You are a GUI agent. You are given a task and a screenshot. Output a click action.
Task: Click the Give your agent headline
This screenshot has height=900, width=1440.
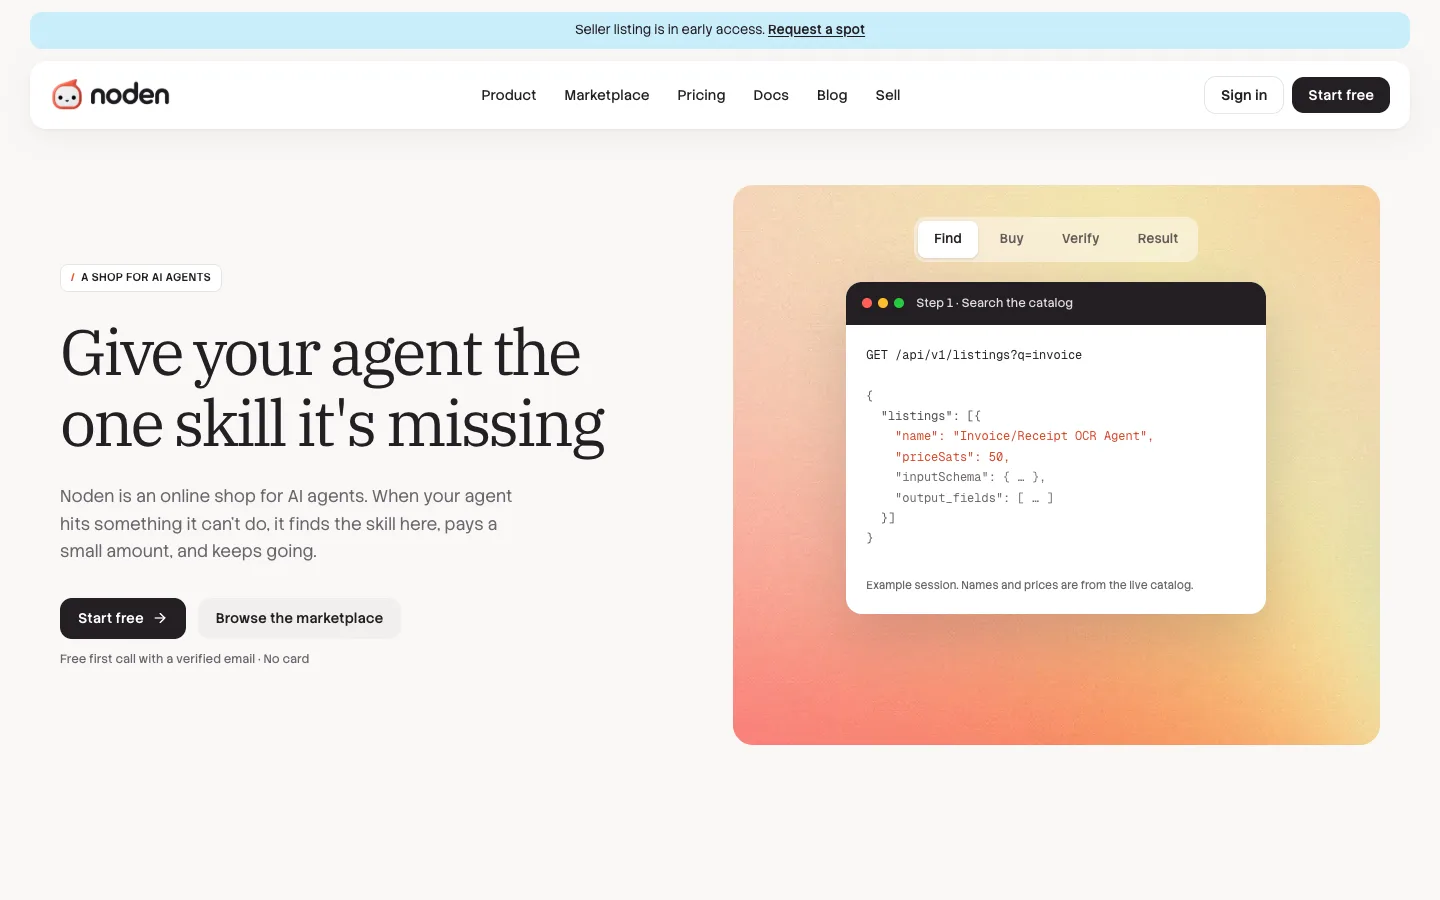pos(332,389)
